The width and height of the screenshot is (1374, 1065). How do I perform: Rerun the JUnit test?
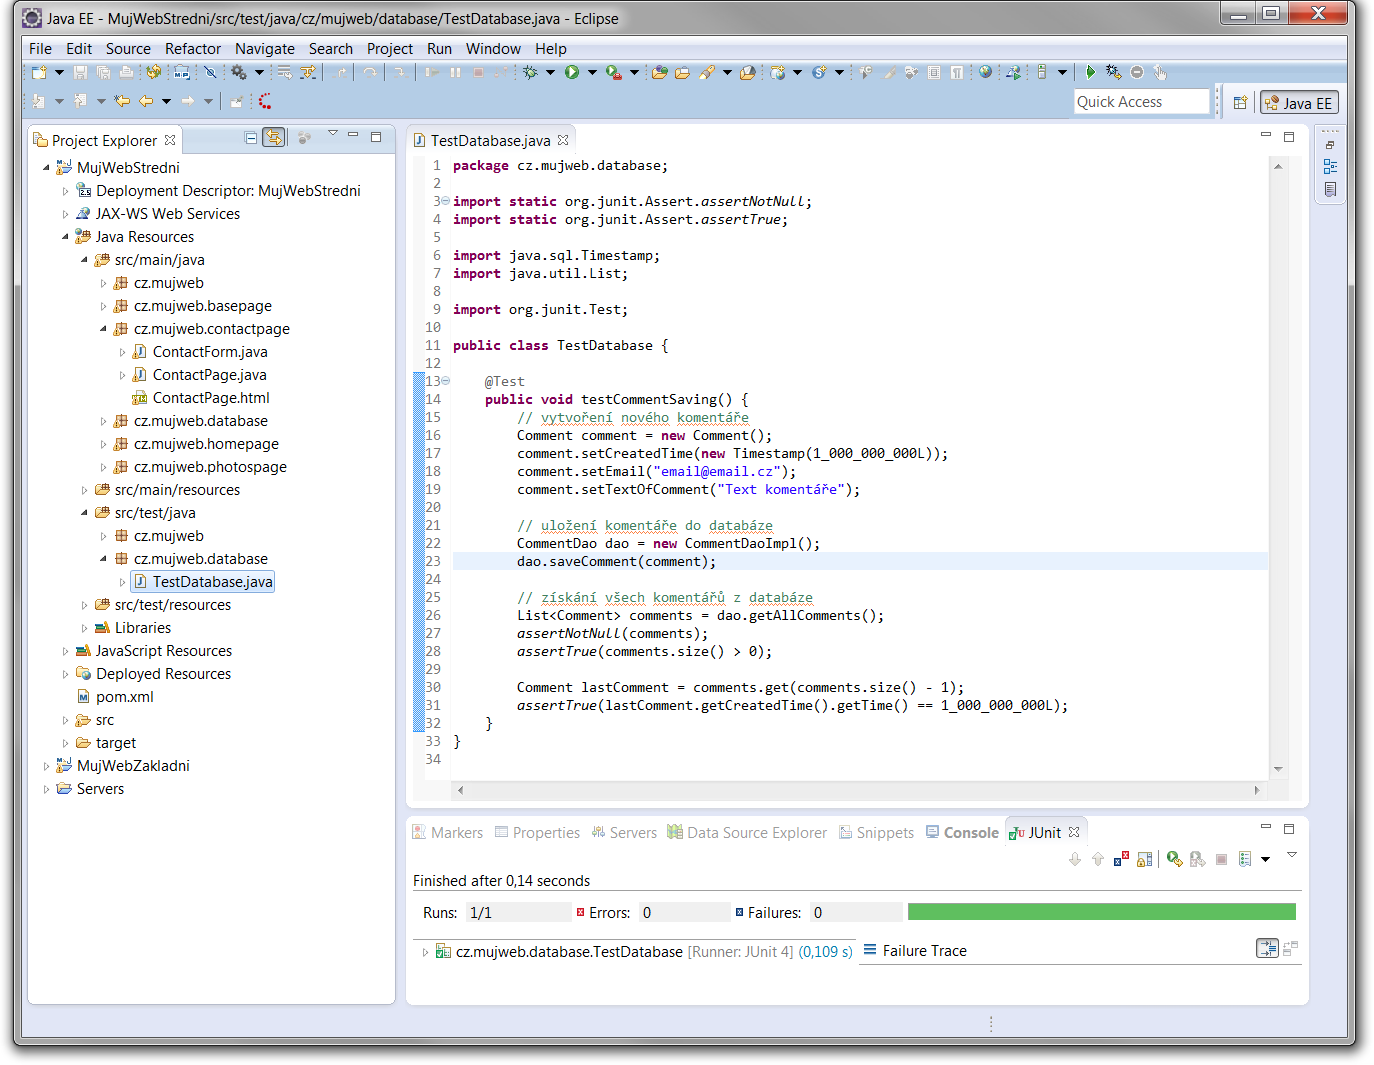tap(1174, 859)
